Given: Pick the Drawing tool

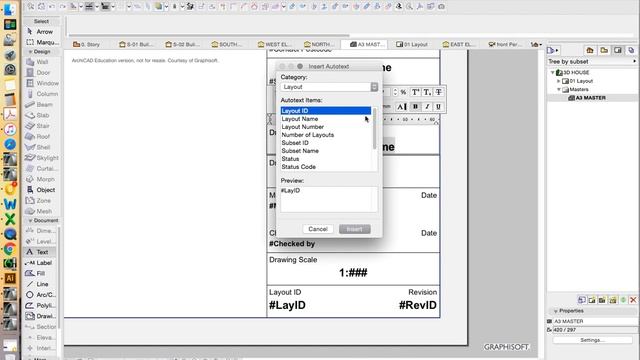Looking at the screenshot, I should 41,316.
